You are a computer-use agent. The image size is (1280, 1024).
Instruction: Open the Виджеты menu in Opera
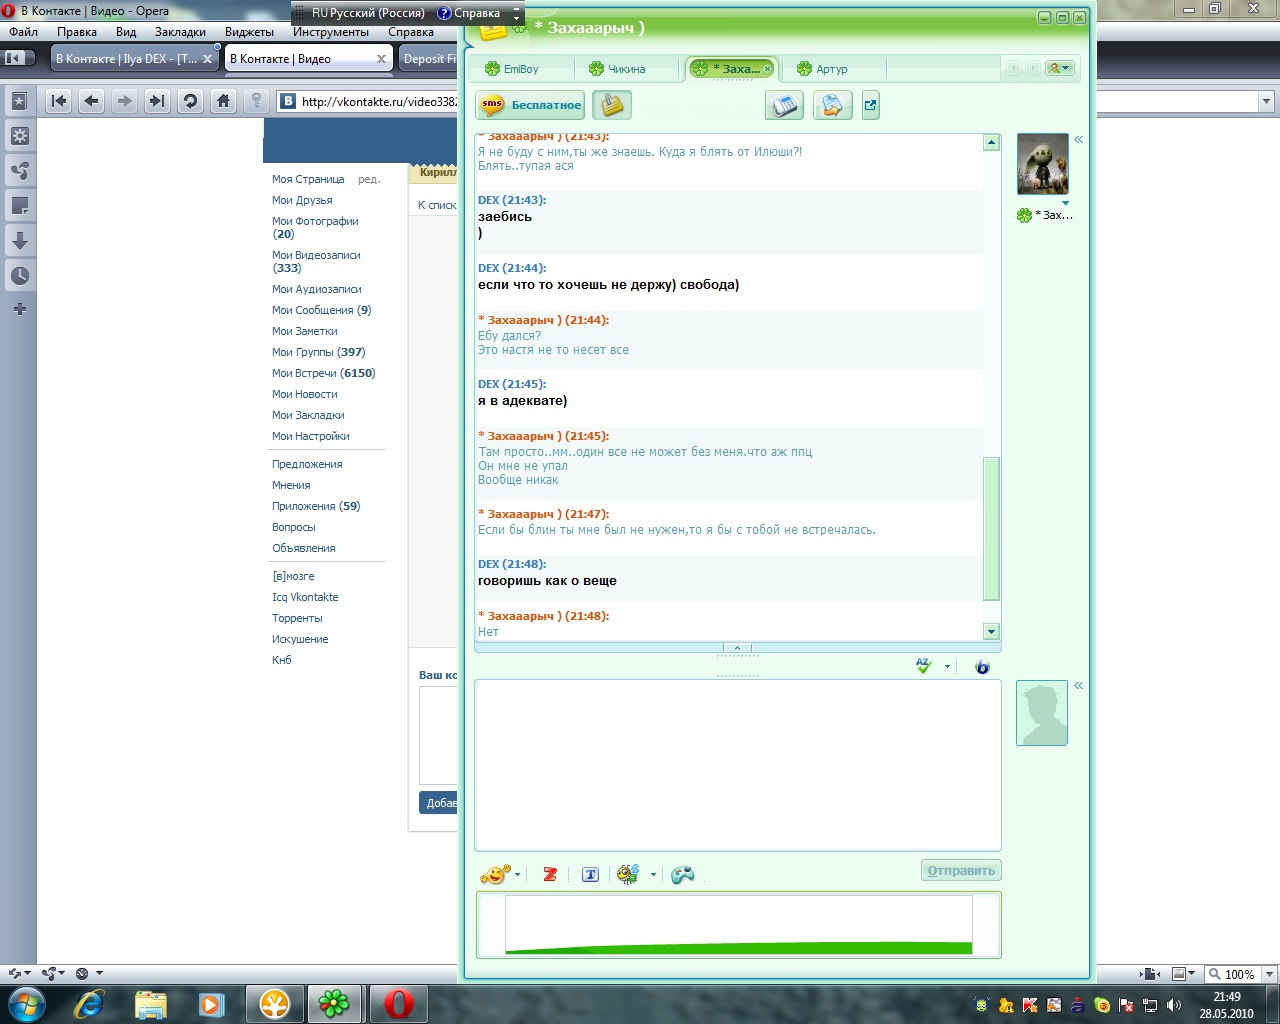pyautogui.click(x=249, y=32)
